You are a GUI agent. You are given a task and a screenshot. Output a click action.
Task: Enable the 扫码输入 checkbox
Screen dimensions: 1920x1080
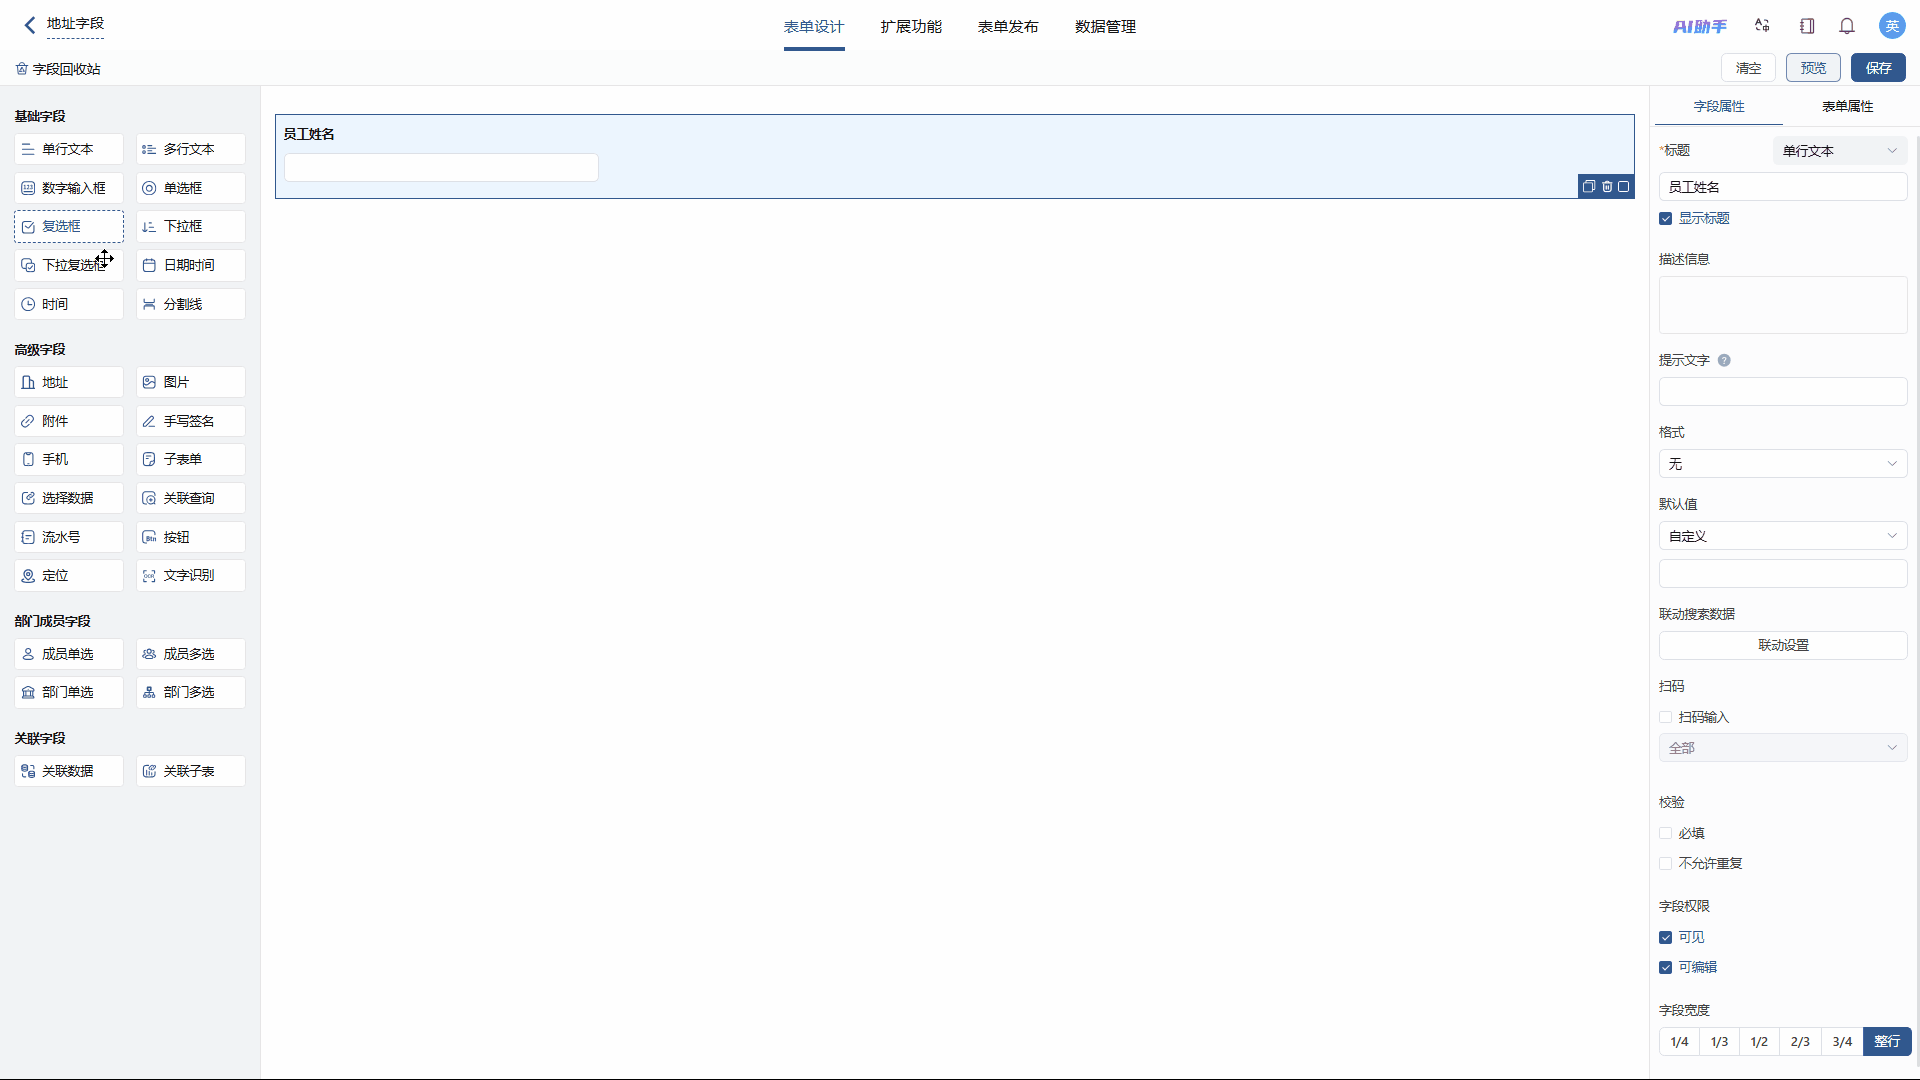[x=1666, y=717]
